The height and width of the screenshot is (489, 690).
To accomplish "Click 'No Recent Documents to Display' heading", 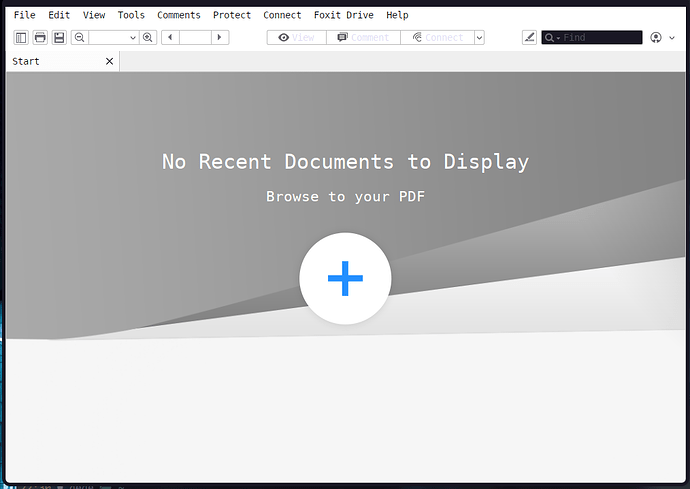I will click(x=345, y=162).
